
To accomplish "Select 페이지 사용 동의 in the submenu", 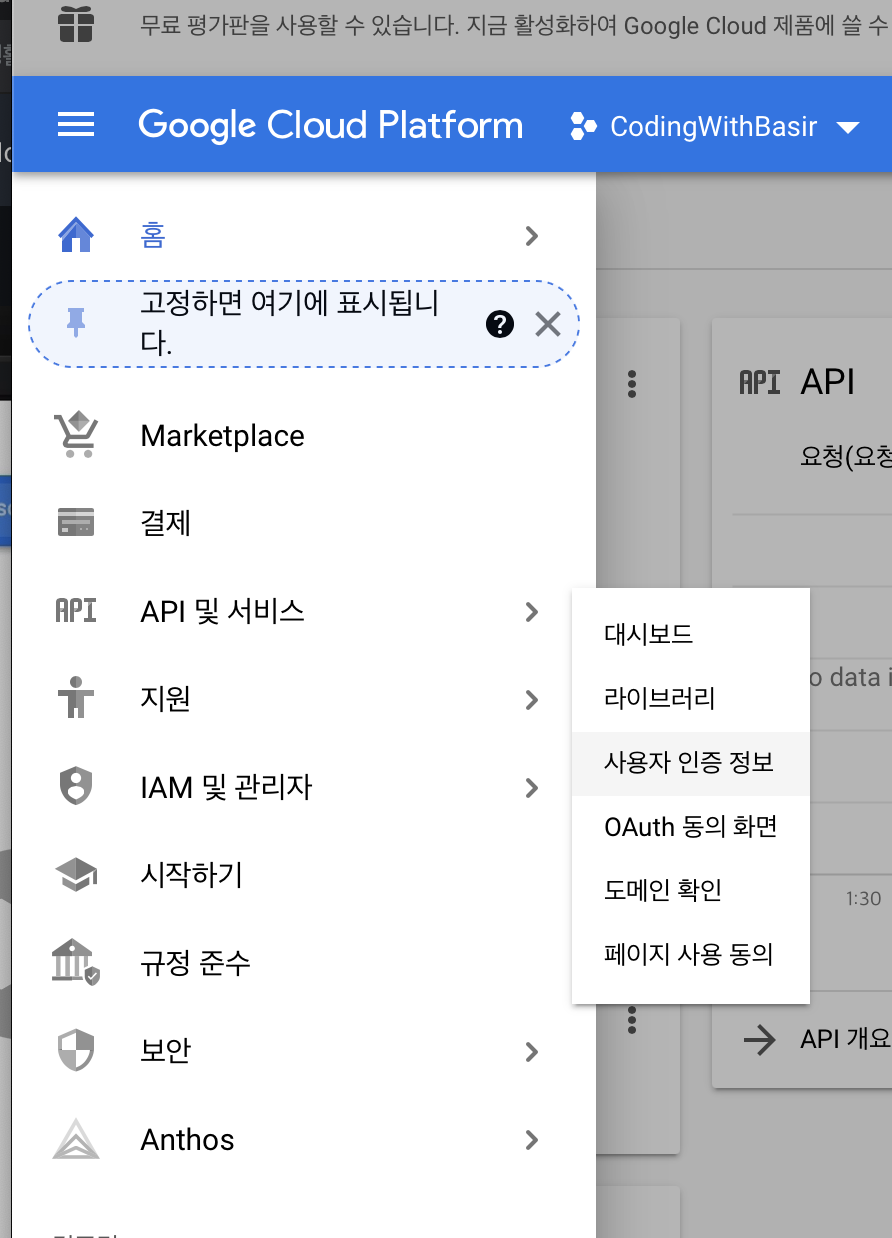I will [690, 954].
